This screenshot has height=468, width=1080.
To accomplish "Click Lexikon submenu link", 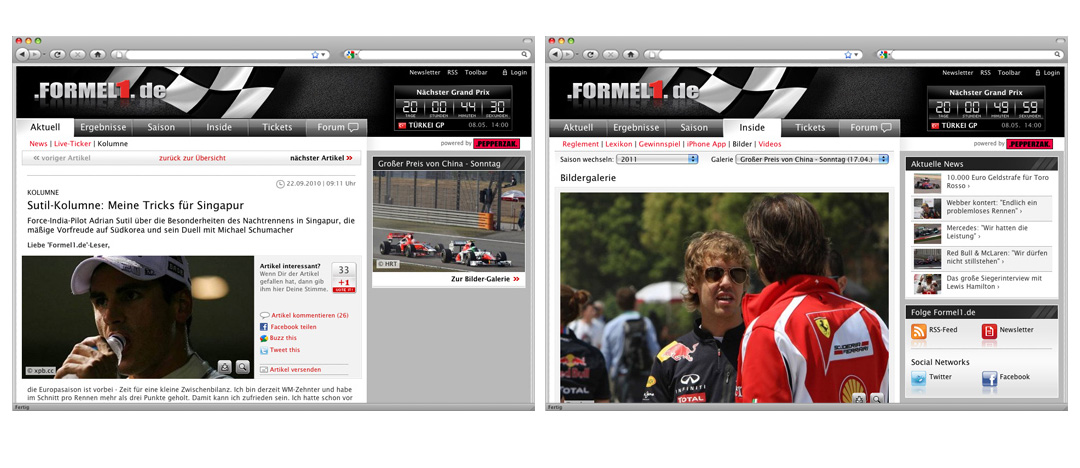I will pos(619,144).
